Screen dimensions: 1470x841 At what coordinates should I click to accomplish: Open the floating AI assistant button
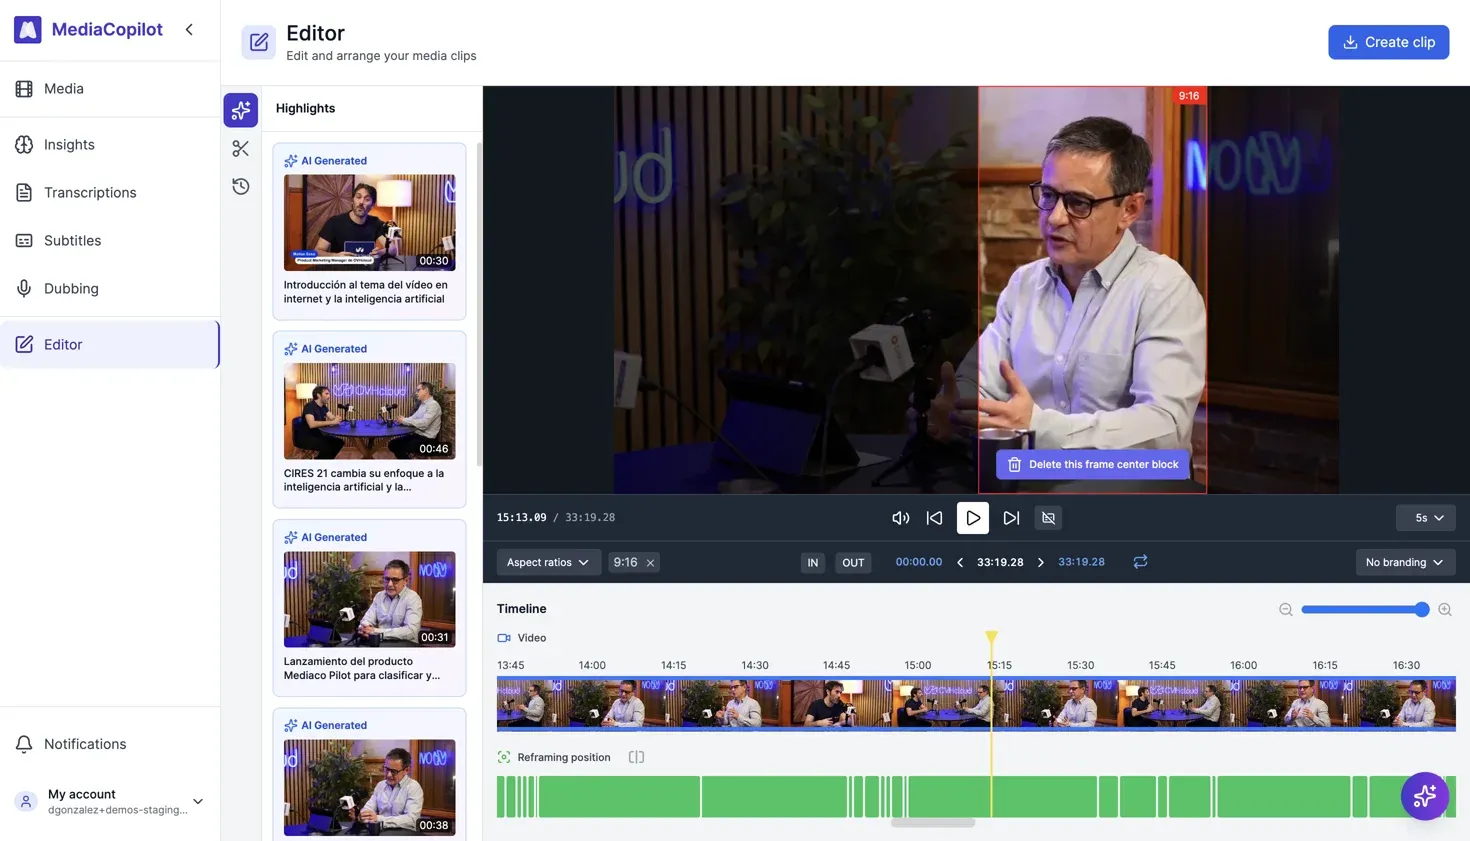[1425, 796]
